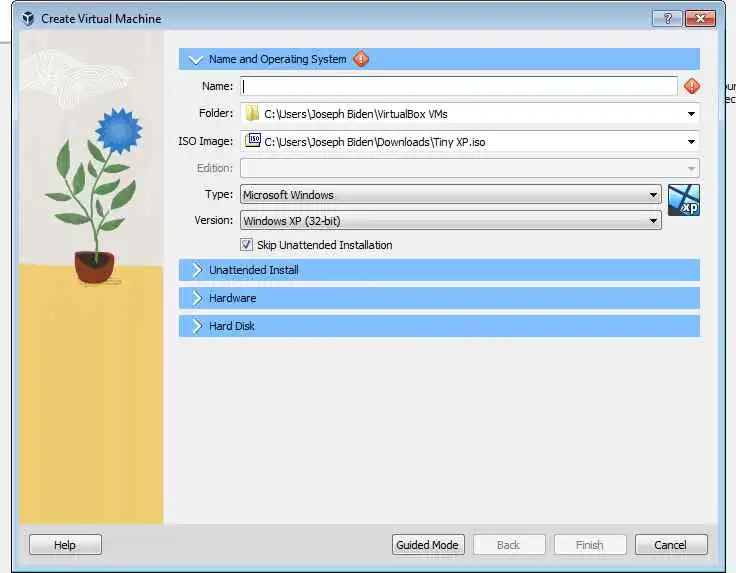The height and width of the screenshot is (573, 736).
Task: Open the Version dropdown showing Windows XP (32-bit)
Action: (451, 221)
